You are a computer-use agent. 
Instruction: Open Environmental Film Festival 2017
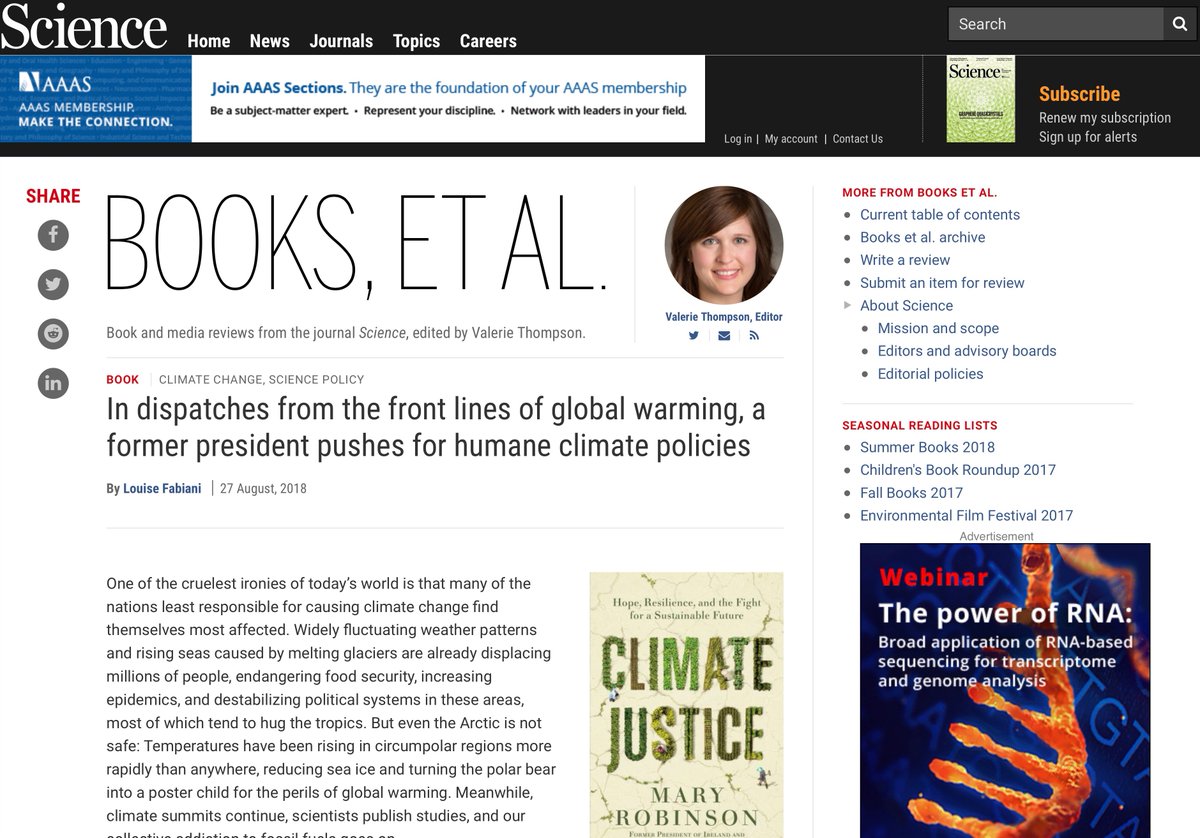point(966,516)
